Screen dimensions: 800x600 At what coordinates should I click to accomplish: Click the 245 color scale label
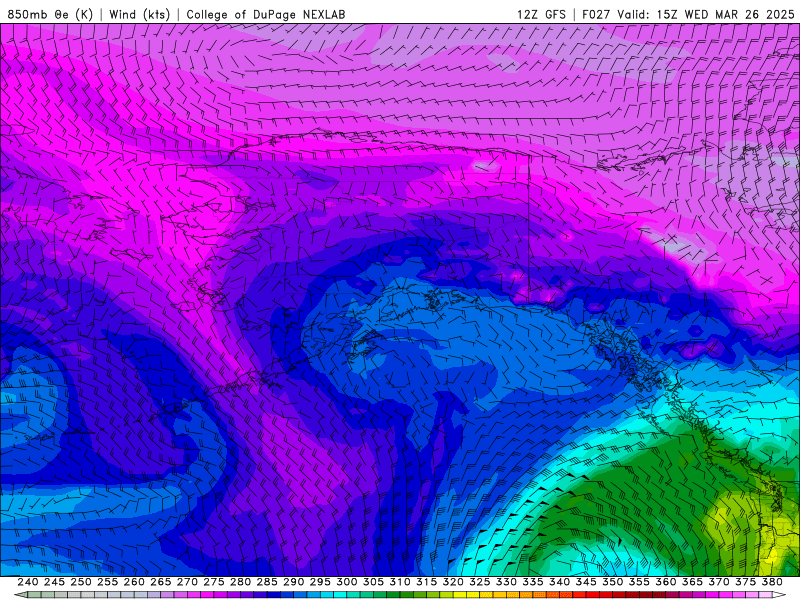(54, 582)
